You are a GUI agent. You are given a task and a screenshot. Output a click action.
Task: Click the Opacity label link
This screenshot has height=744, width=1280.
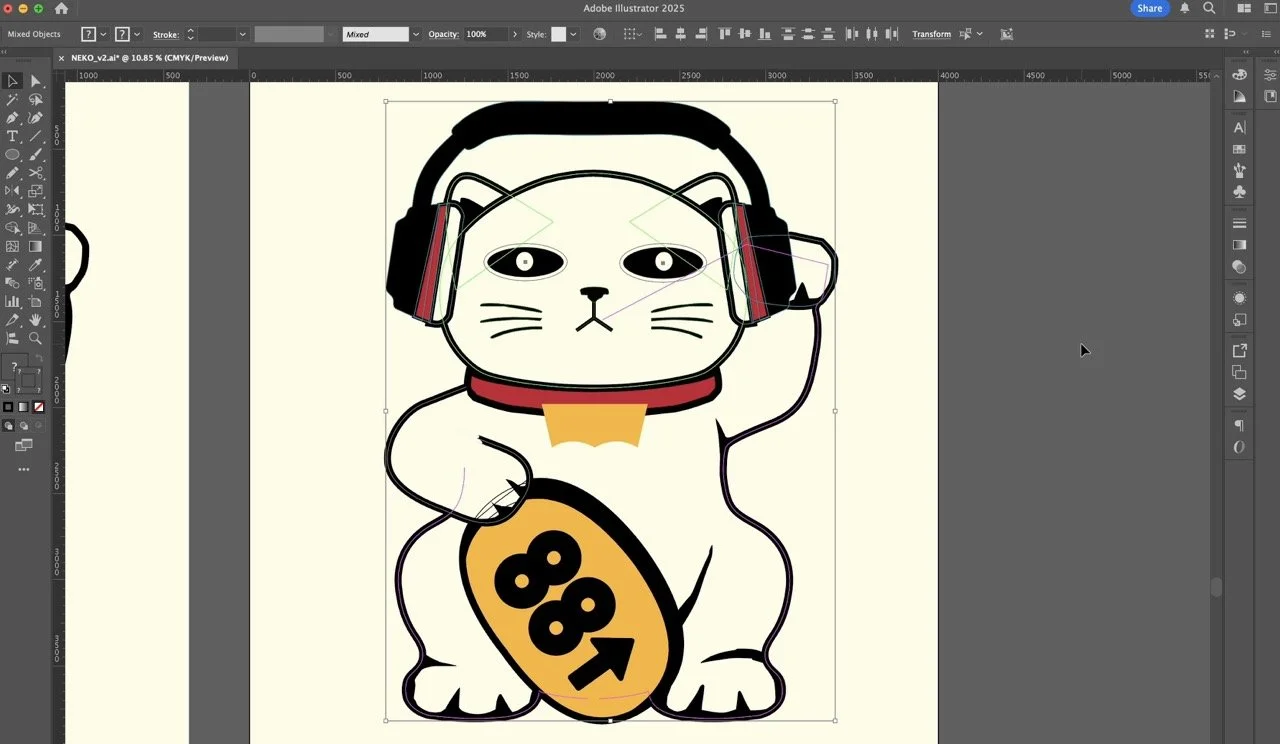tap(443, 34)
